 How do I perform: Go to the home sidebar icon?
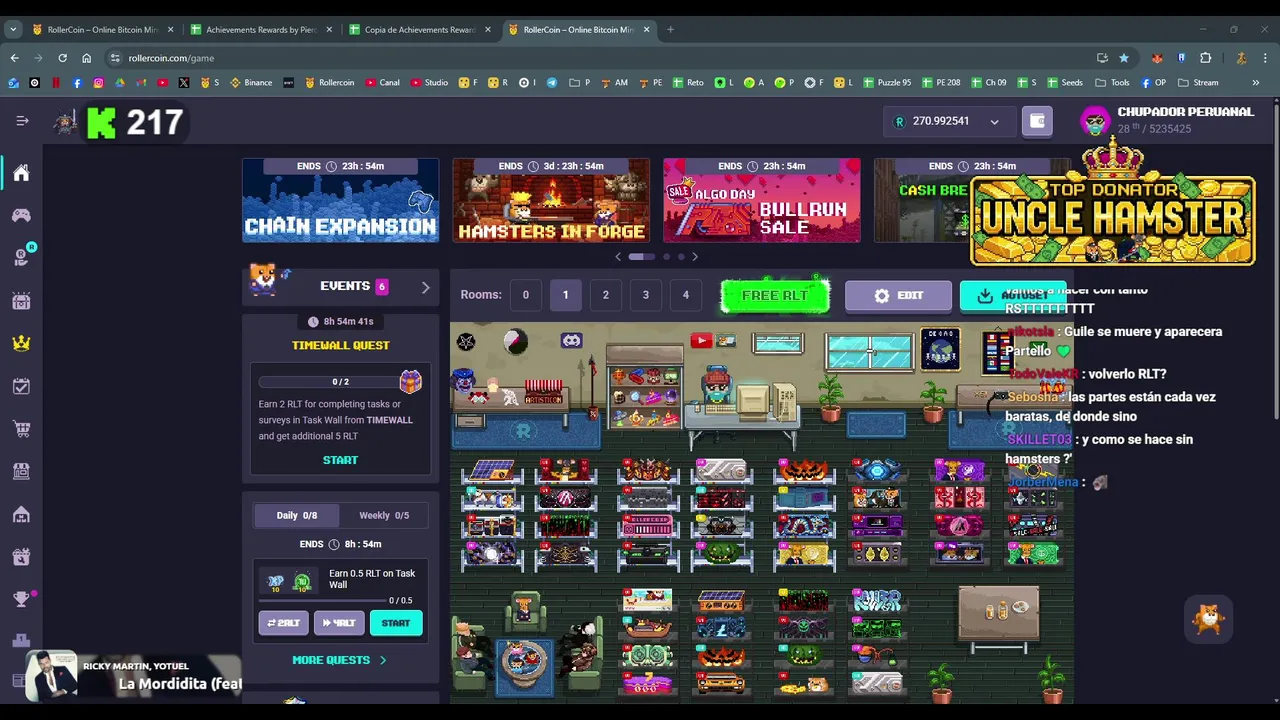tap(21, 174)
